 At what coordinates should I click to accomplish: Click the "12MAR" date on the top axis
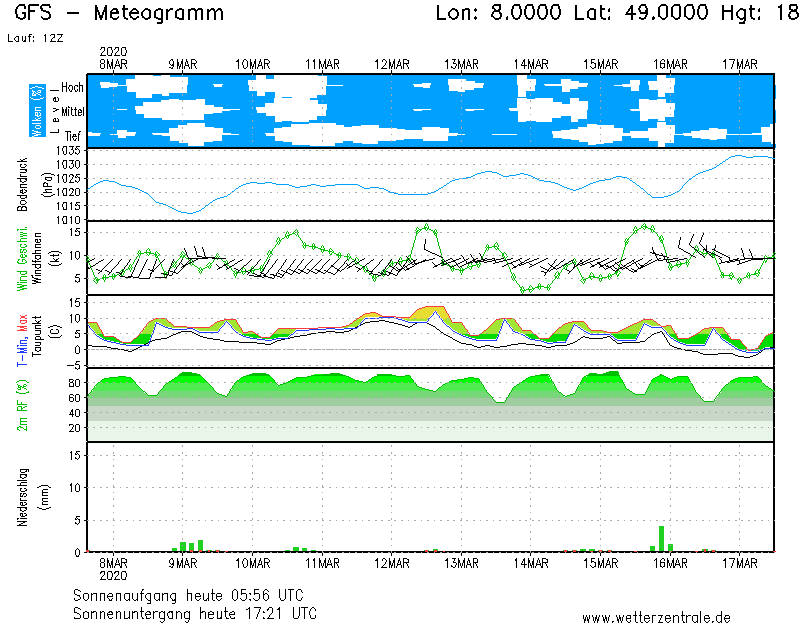[392, 65]
